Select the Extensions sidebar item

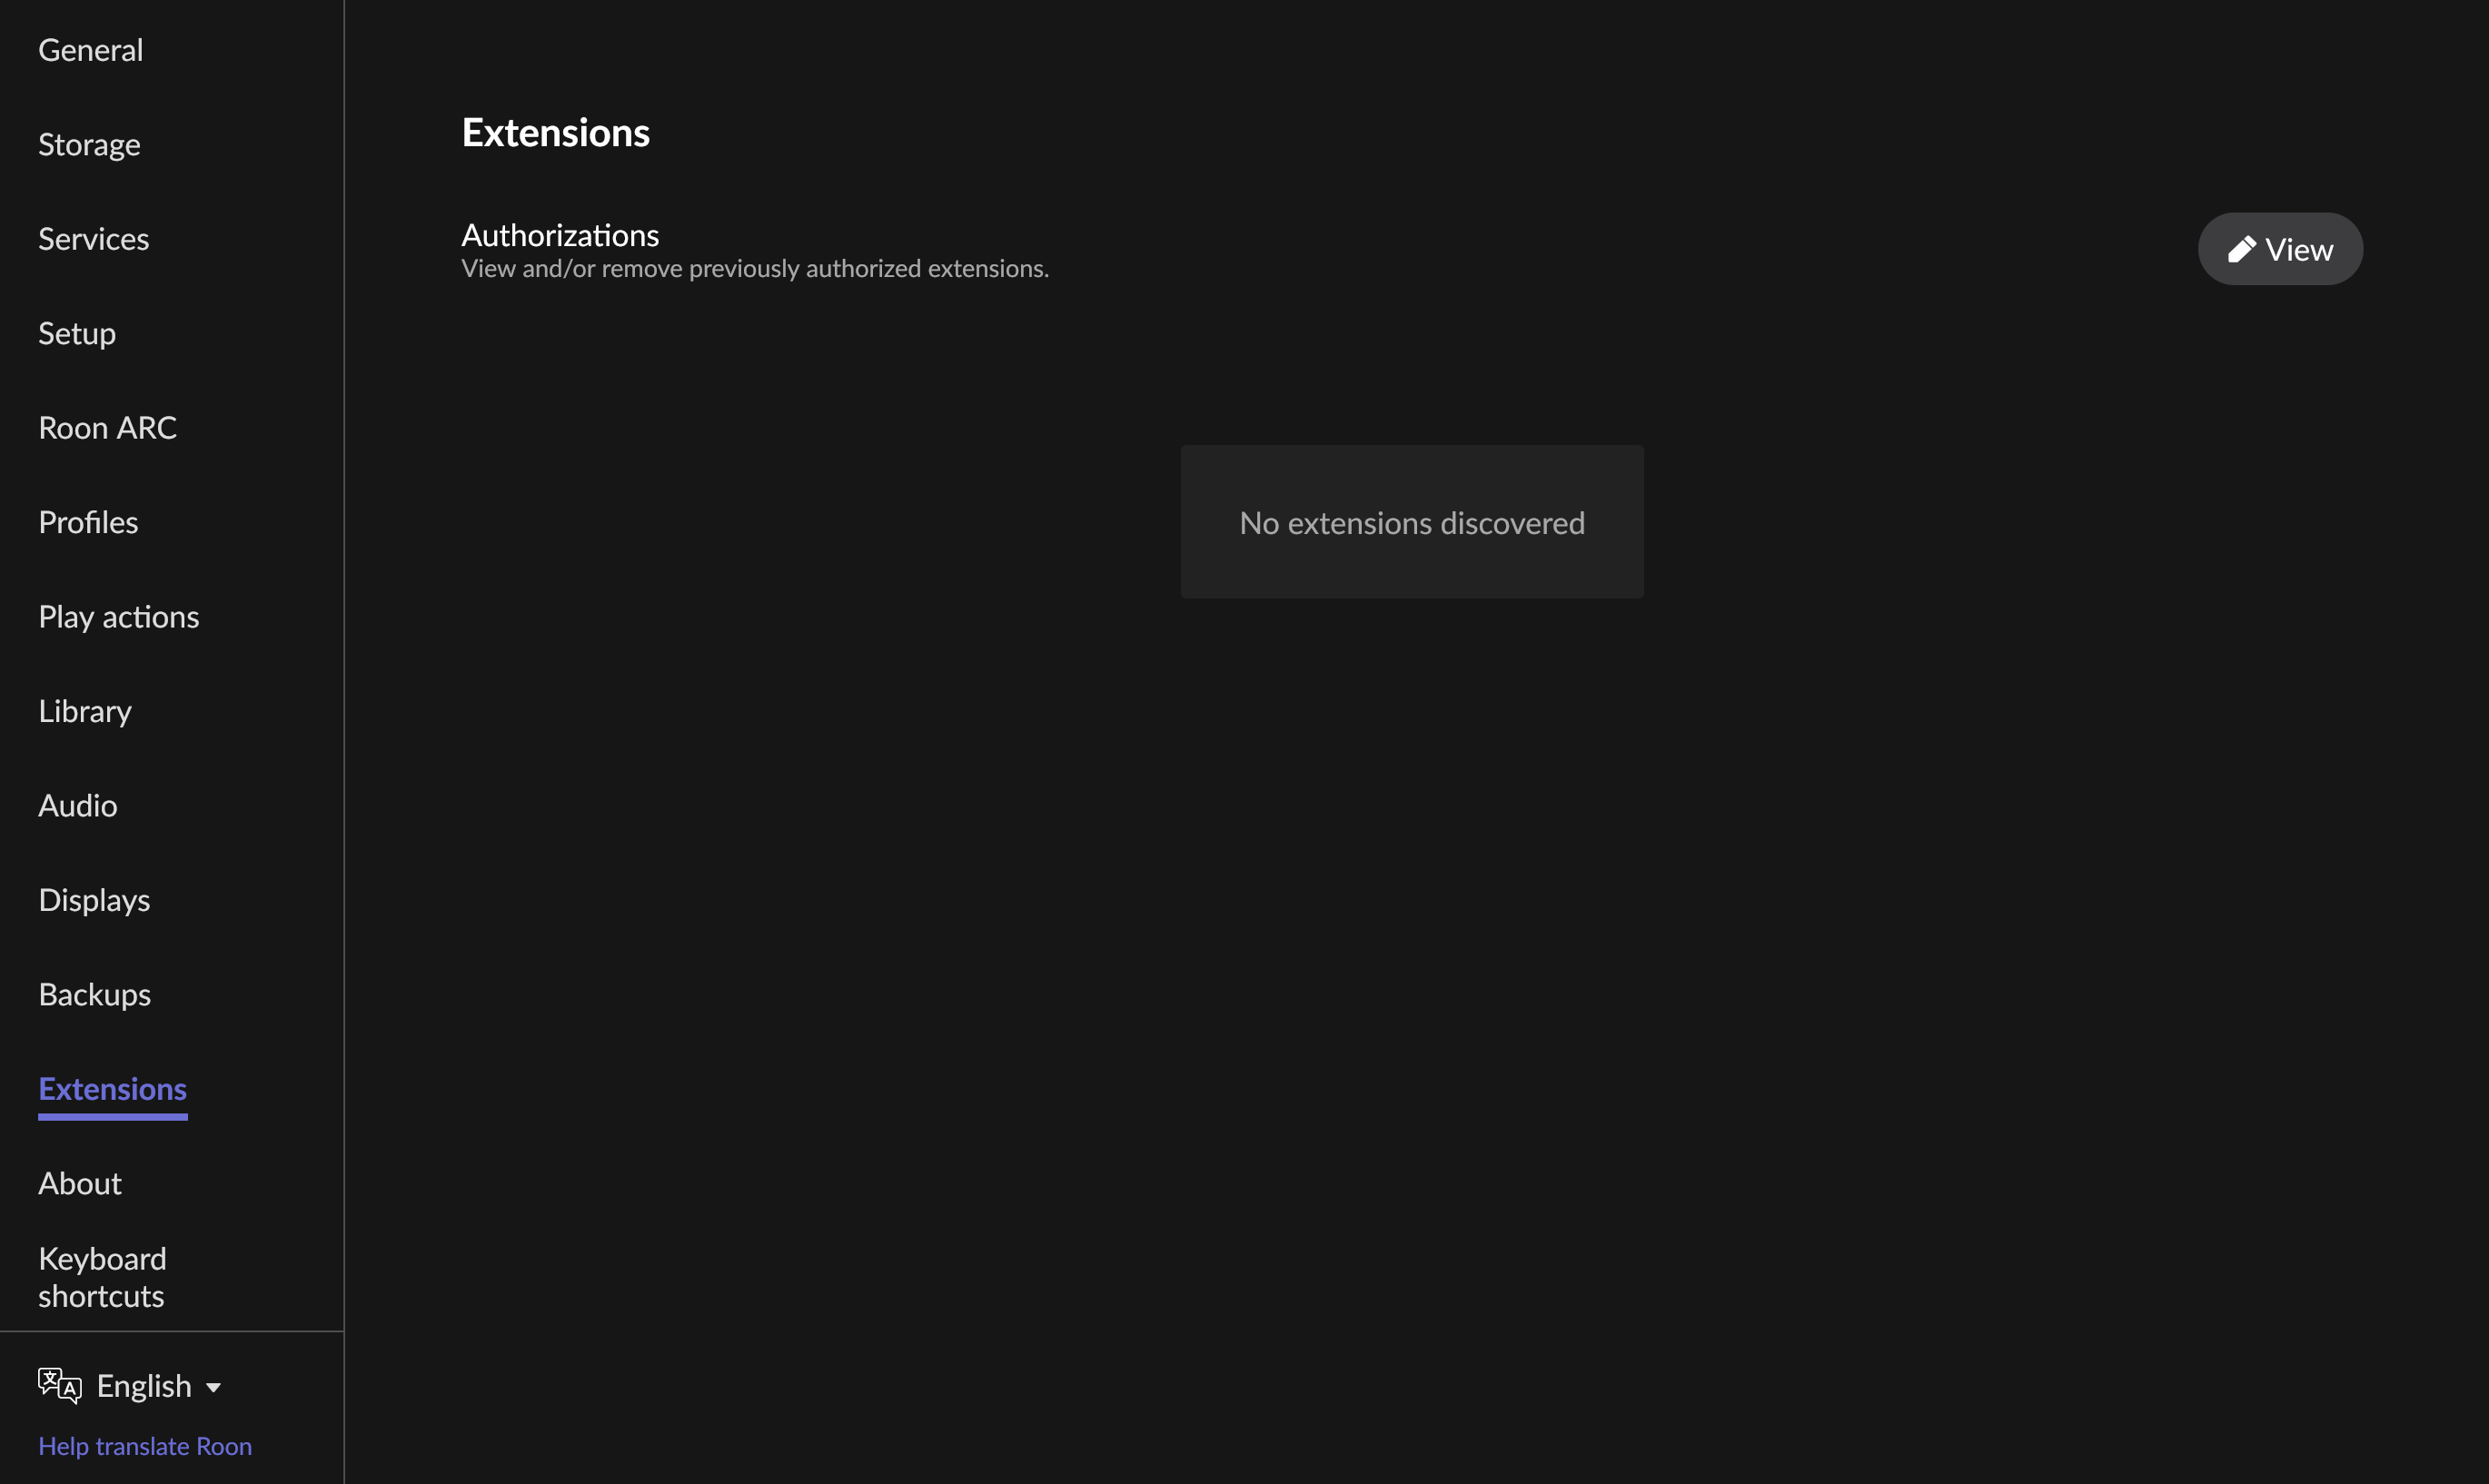point(112,1089)
